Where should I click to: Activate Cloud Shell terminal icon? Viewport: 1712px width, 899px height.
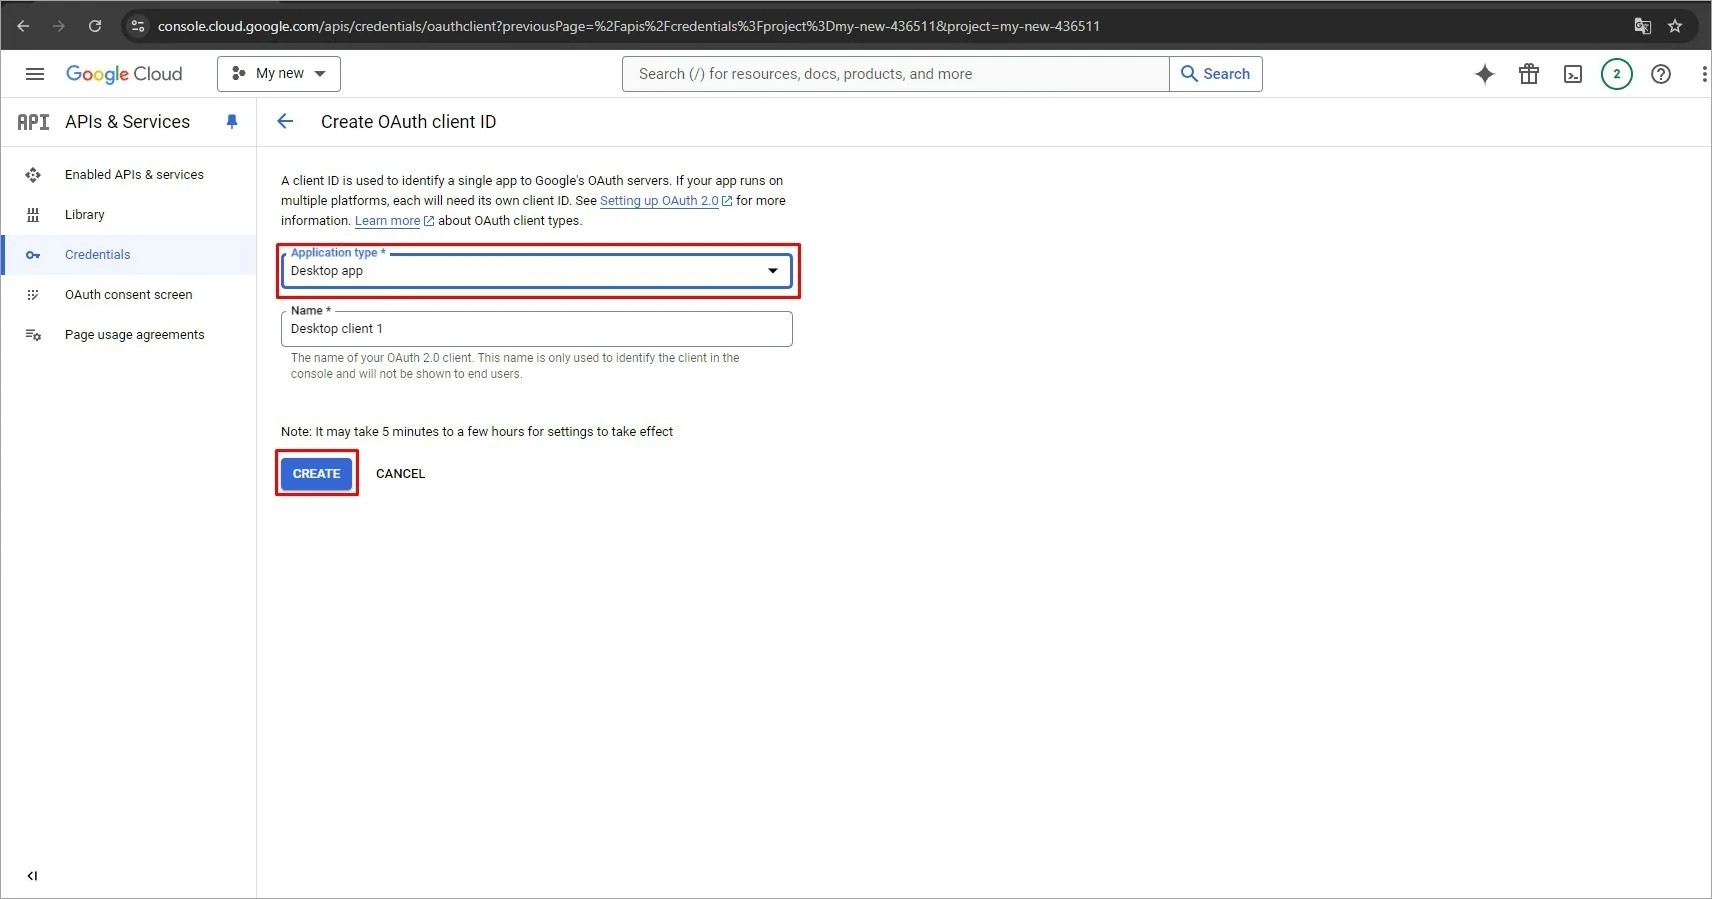coord(1572,74)
